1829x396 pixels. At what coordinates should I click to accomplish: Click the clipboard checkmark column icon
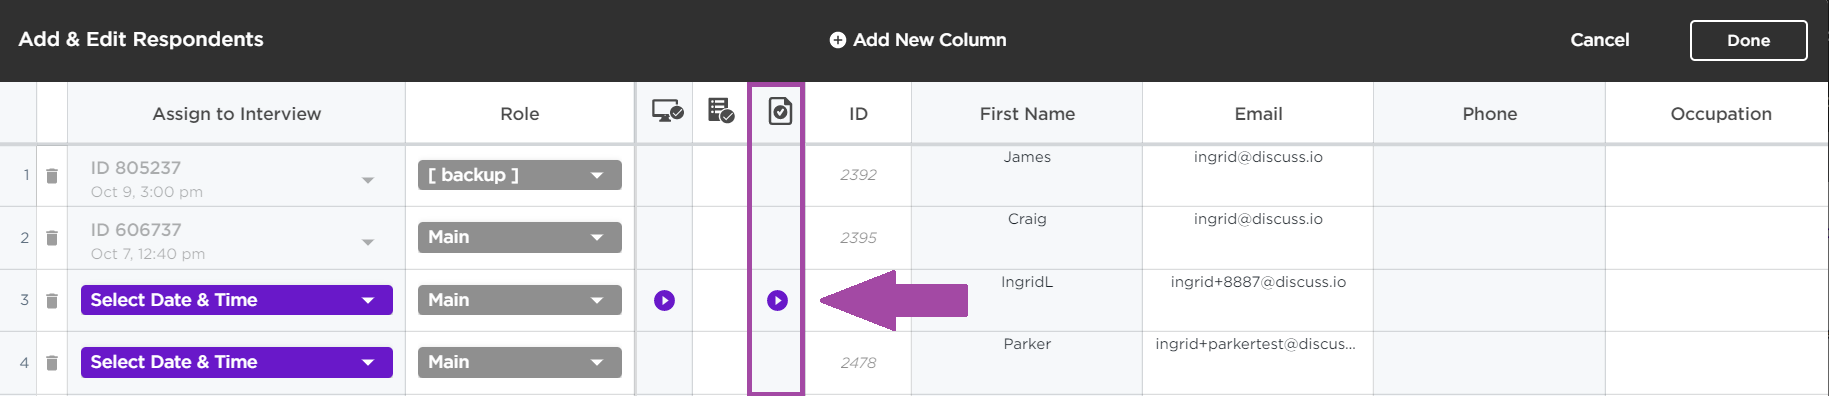pyautogui.click(x=780, y=111)
